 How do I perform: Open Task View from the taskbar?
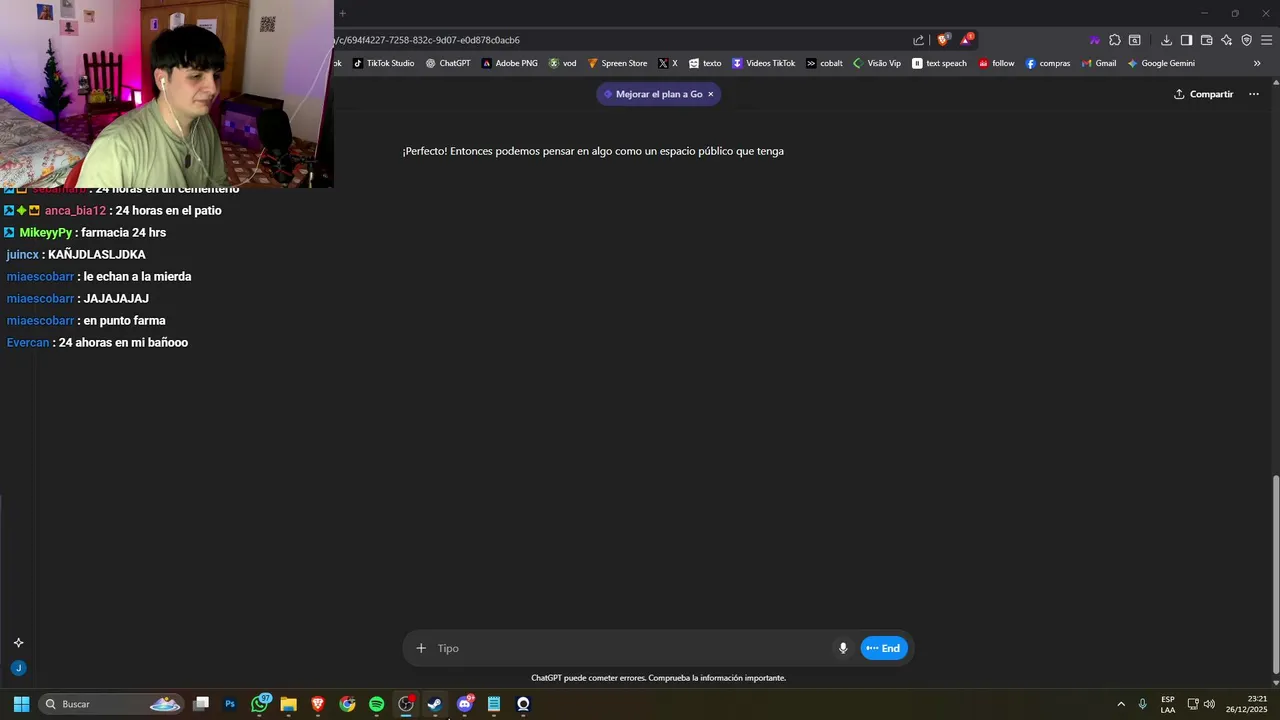coord(201,704)
